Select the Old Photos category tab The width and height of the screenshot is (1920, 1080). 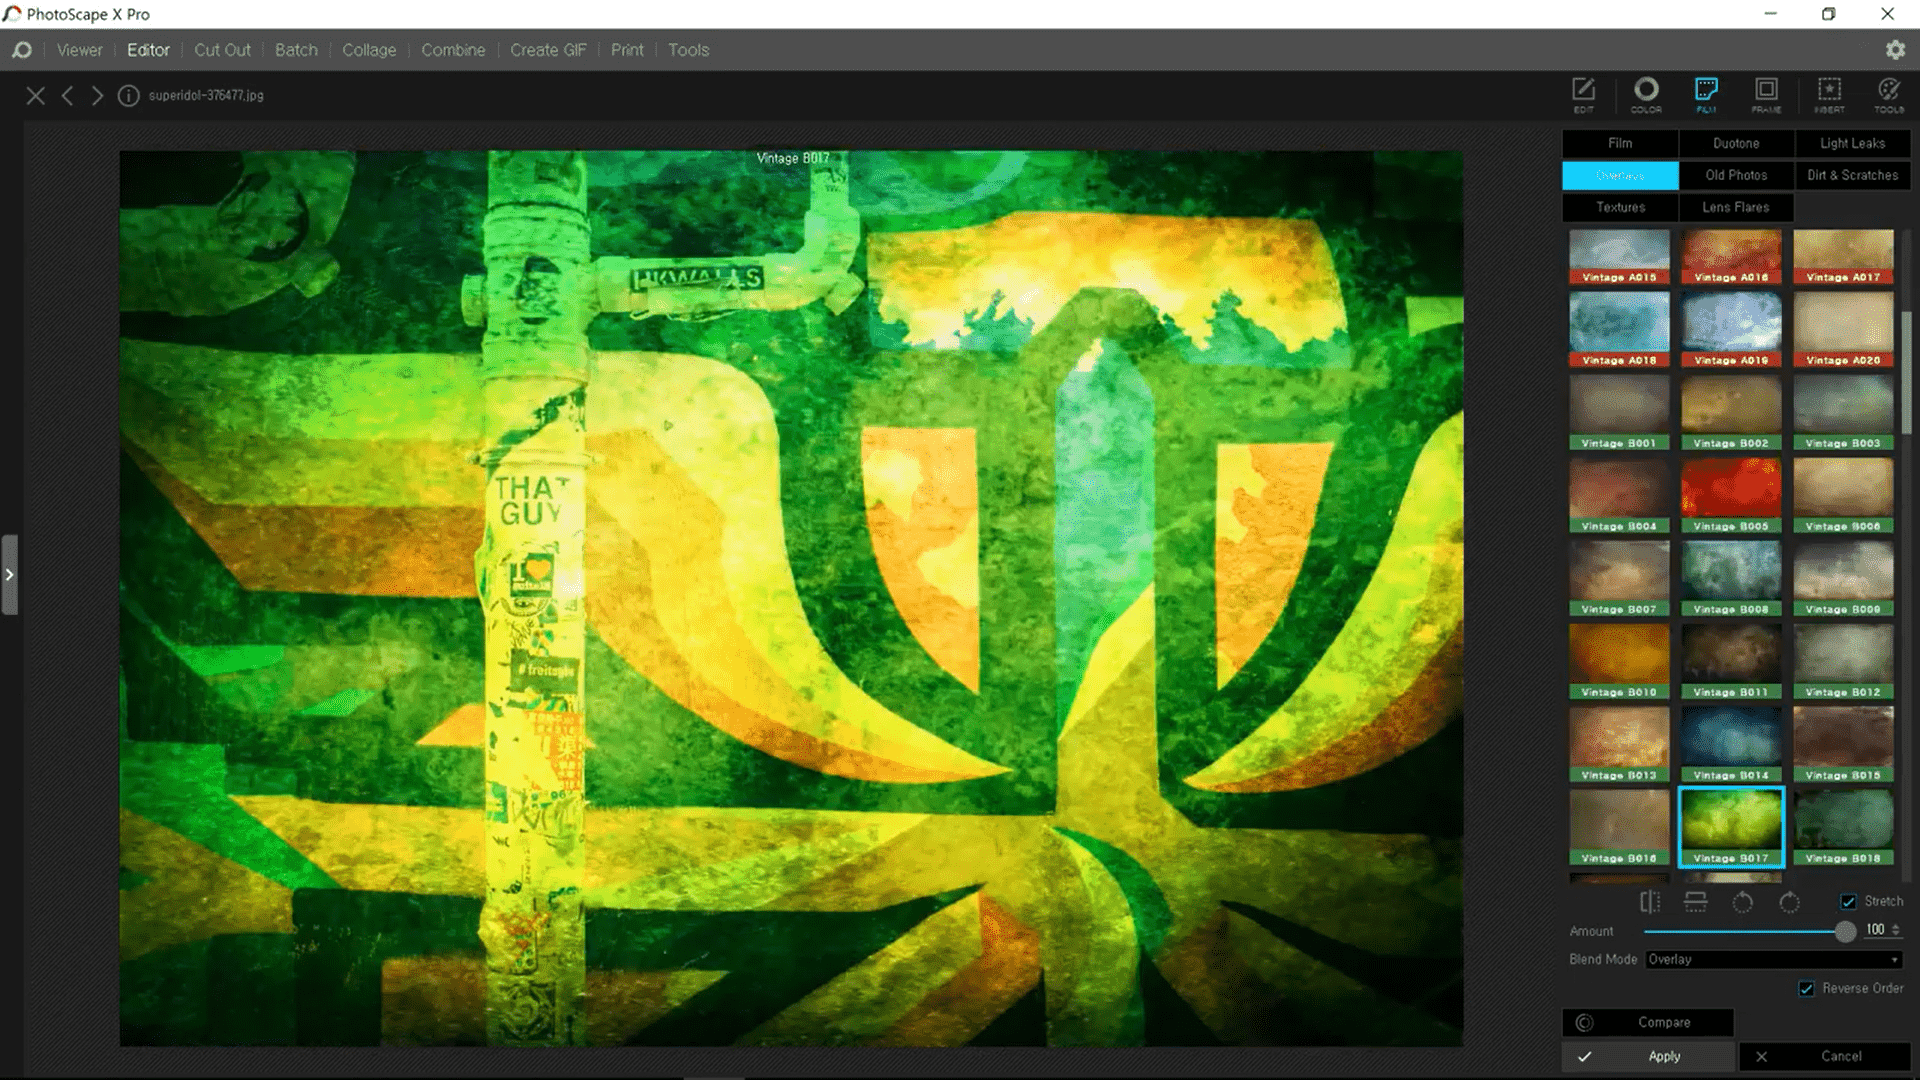click(1736, 176)
